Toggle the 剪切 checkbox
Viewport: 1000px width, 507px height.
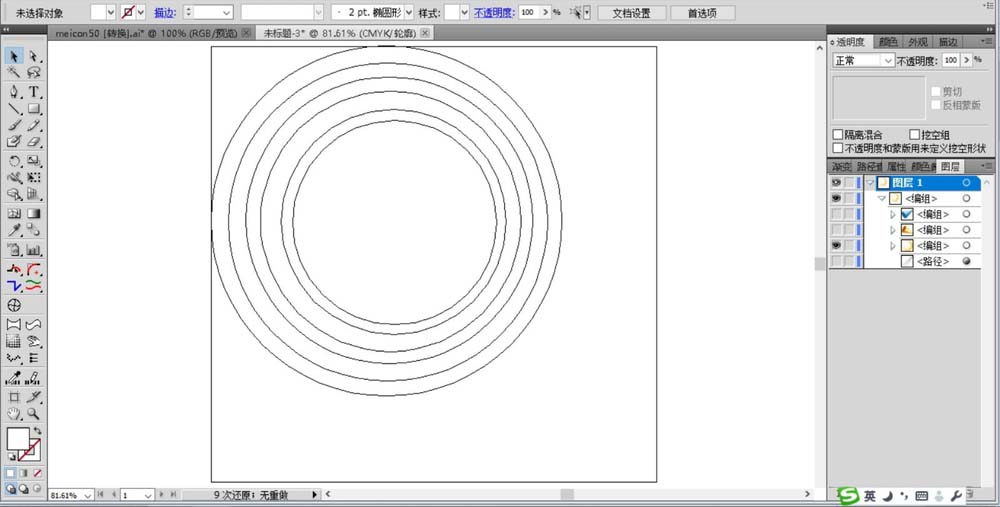tap(936, 91)
